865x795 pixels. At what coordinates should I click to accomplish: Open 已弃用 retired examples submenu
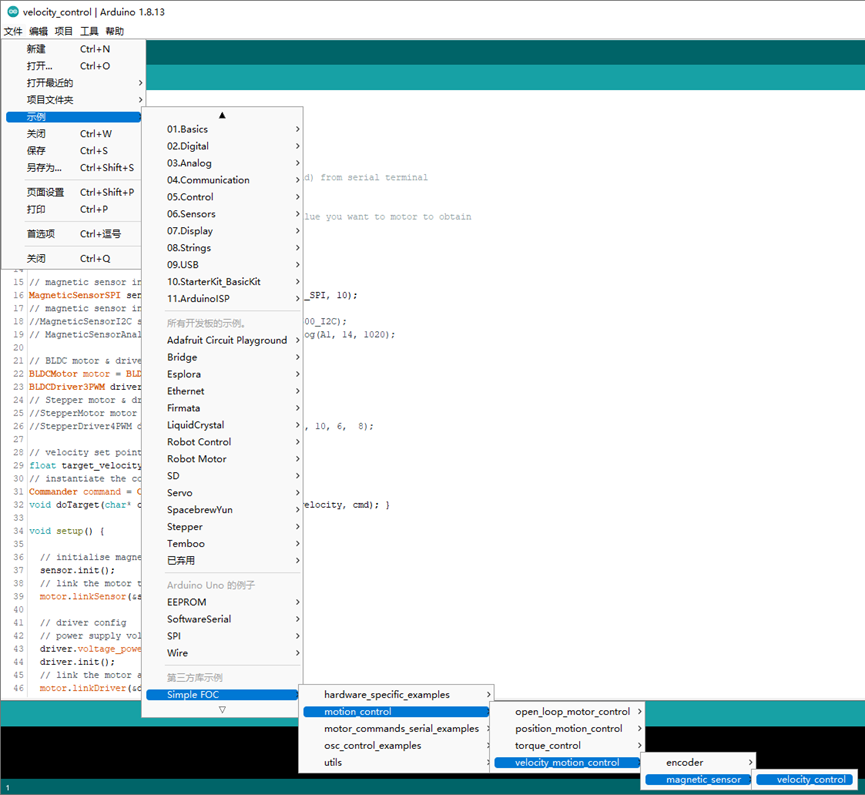pyautogui.click(x=223, y=561)
